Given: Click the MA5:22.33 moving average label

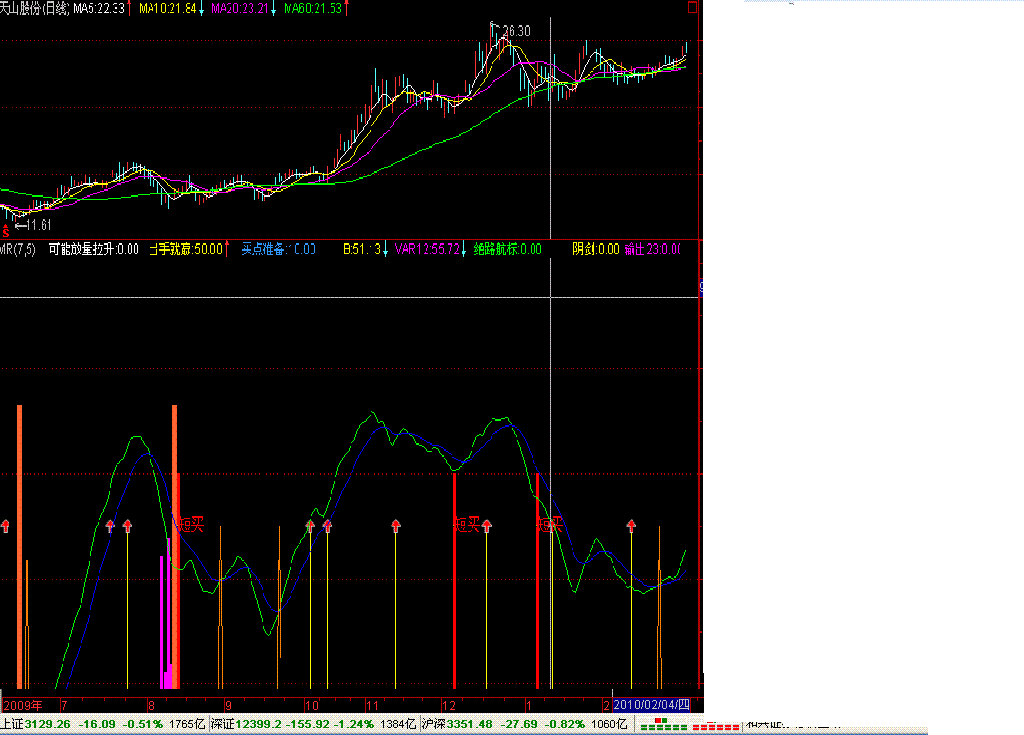Looking at the screenshot, I should coord(98,8).
